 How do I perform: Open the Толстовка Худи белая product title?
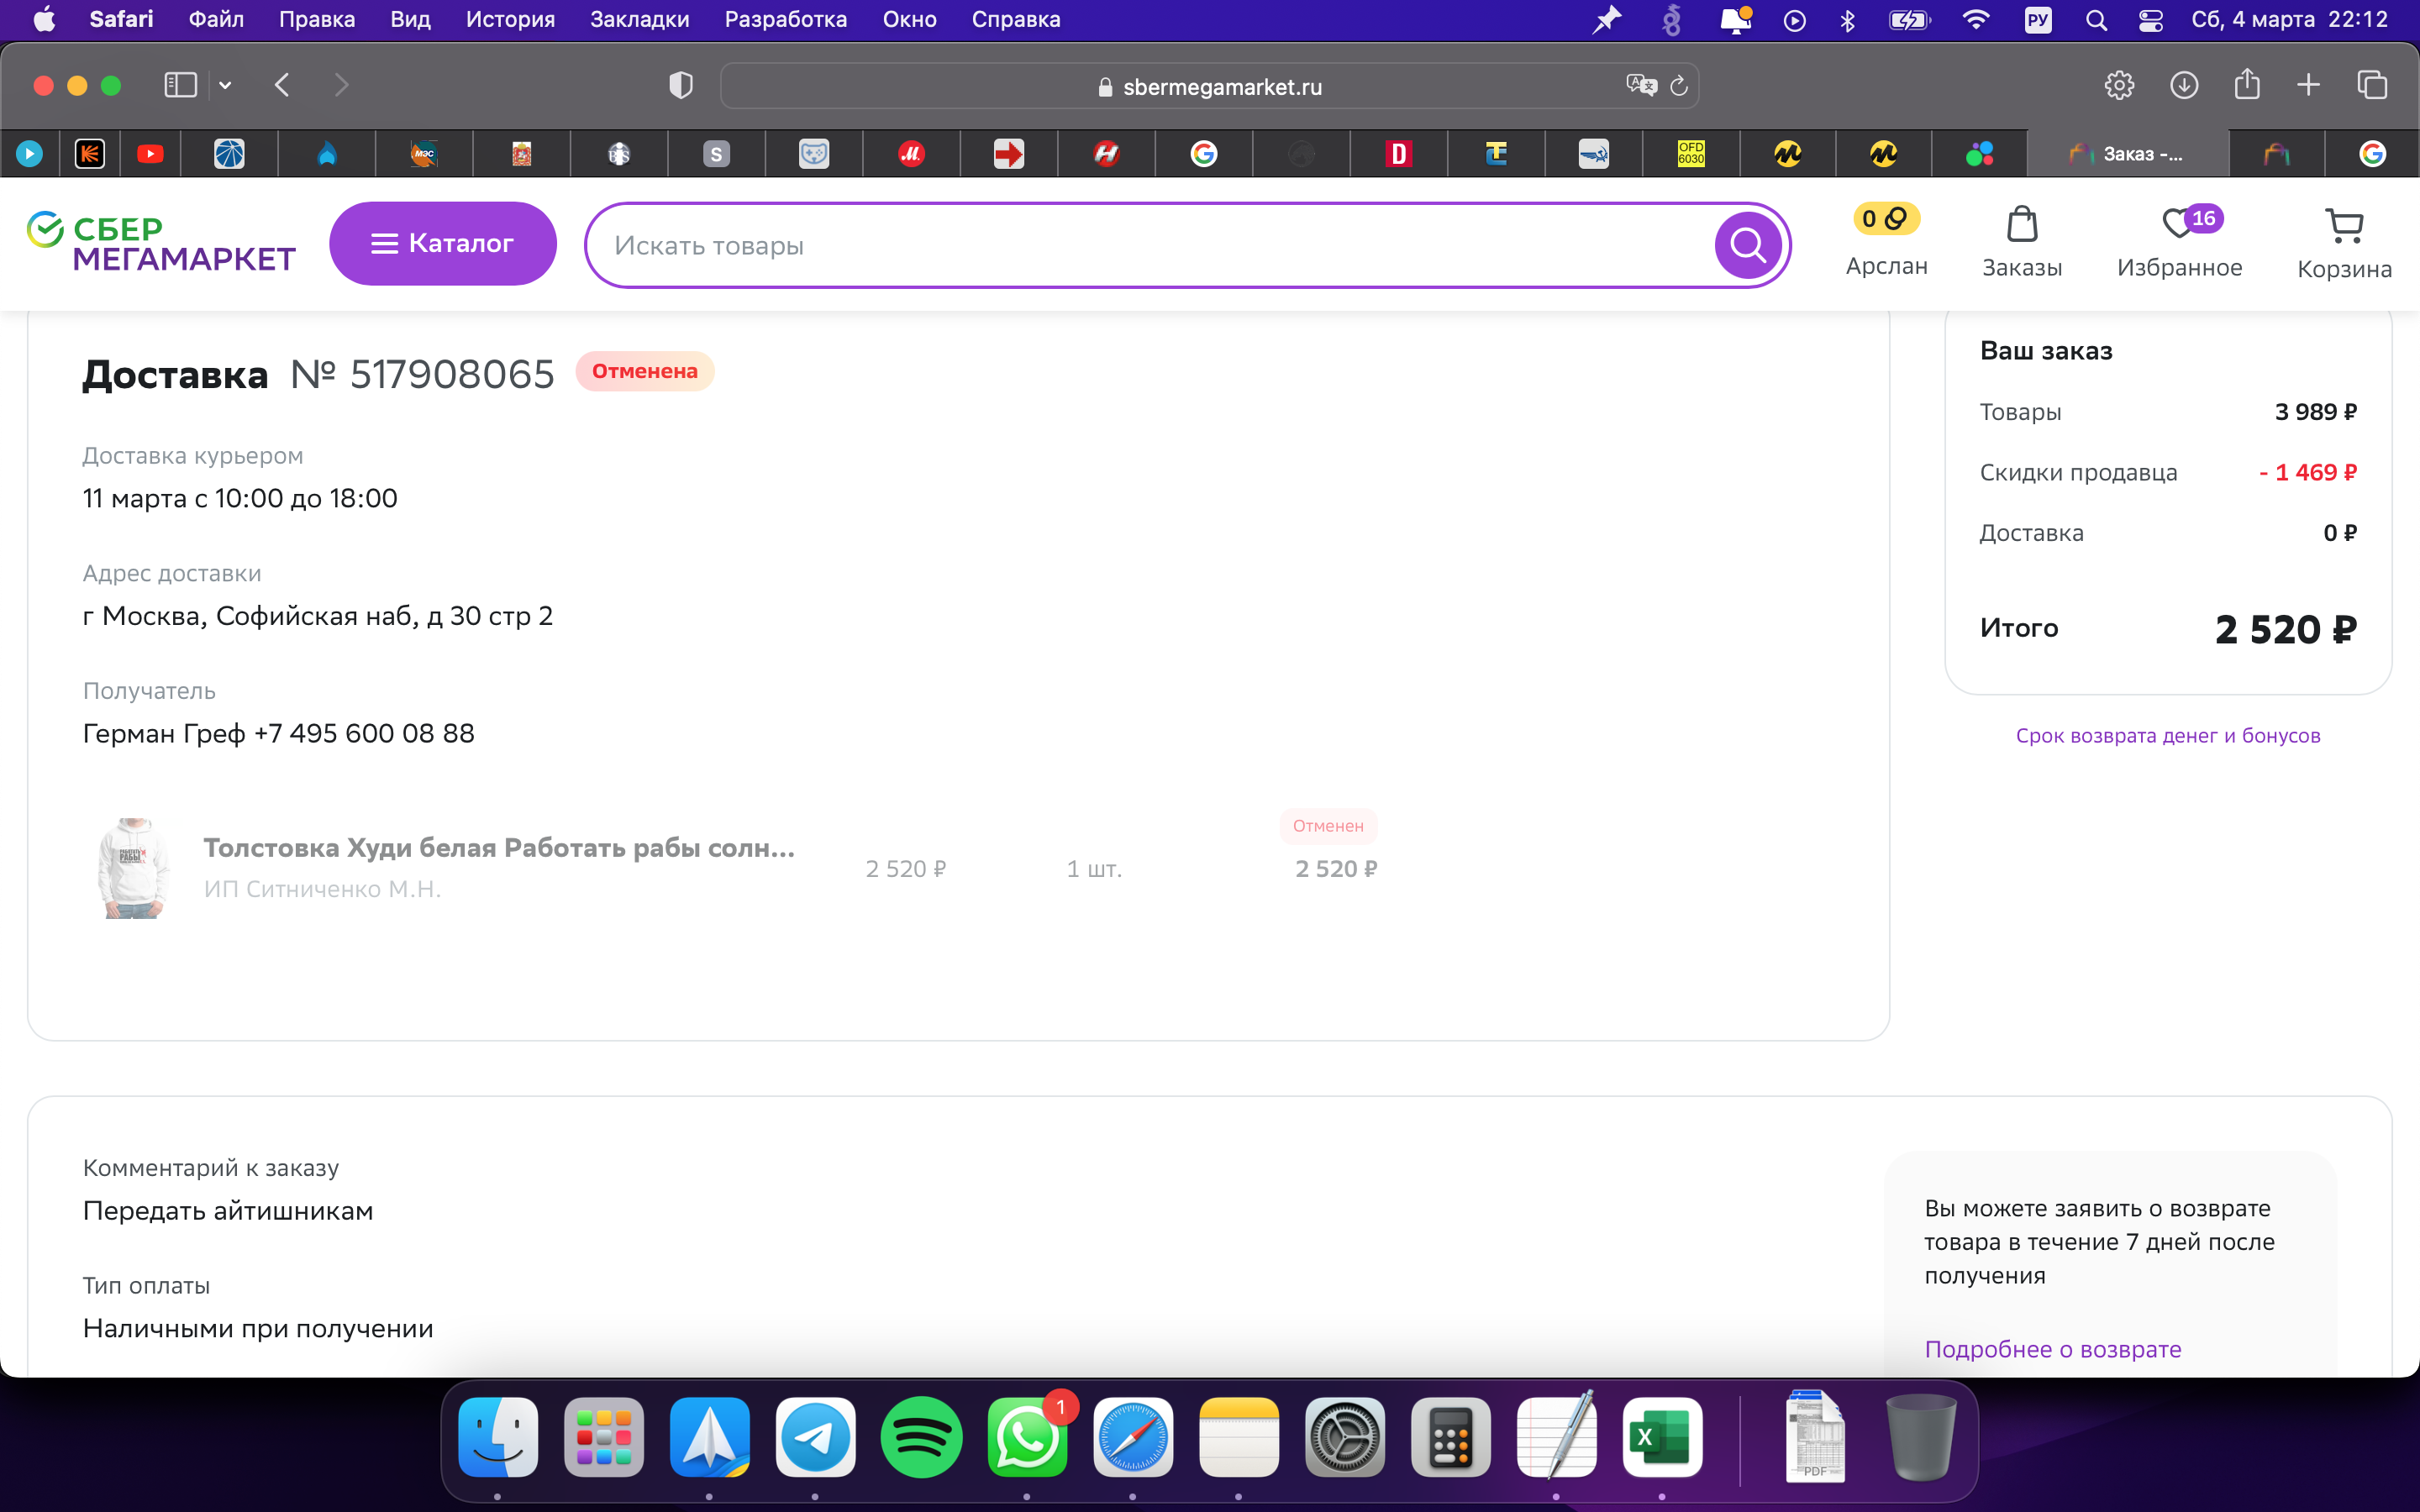pos(499,848)
